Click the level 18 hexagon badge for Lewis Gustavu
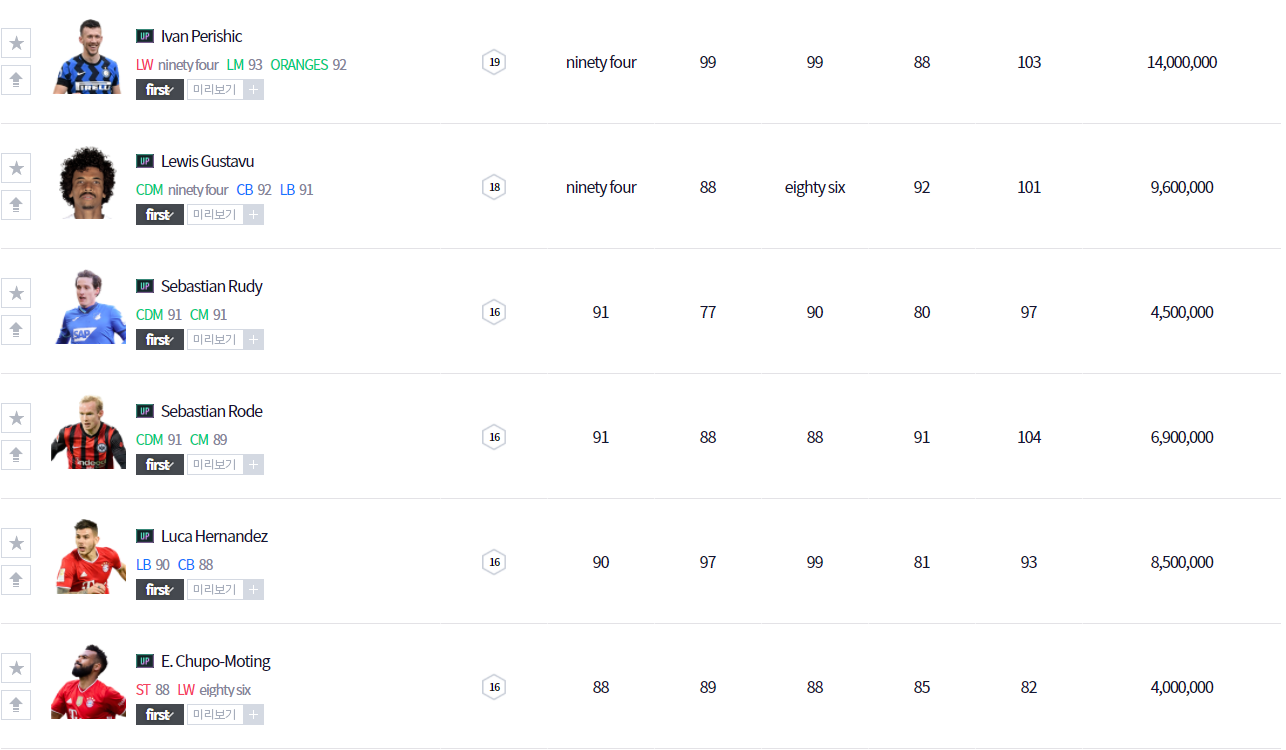The width and height of the screenshot is (1286, 750). point(493,187)
